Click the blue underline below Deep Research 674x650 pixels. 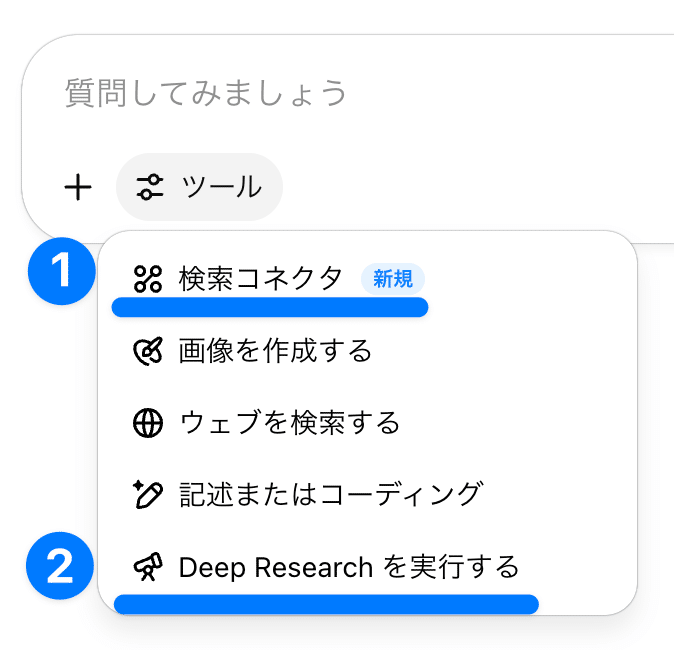tap(326, 603)
